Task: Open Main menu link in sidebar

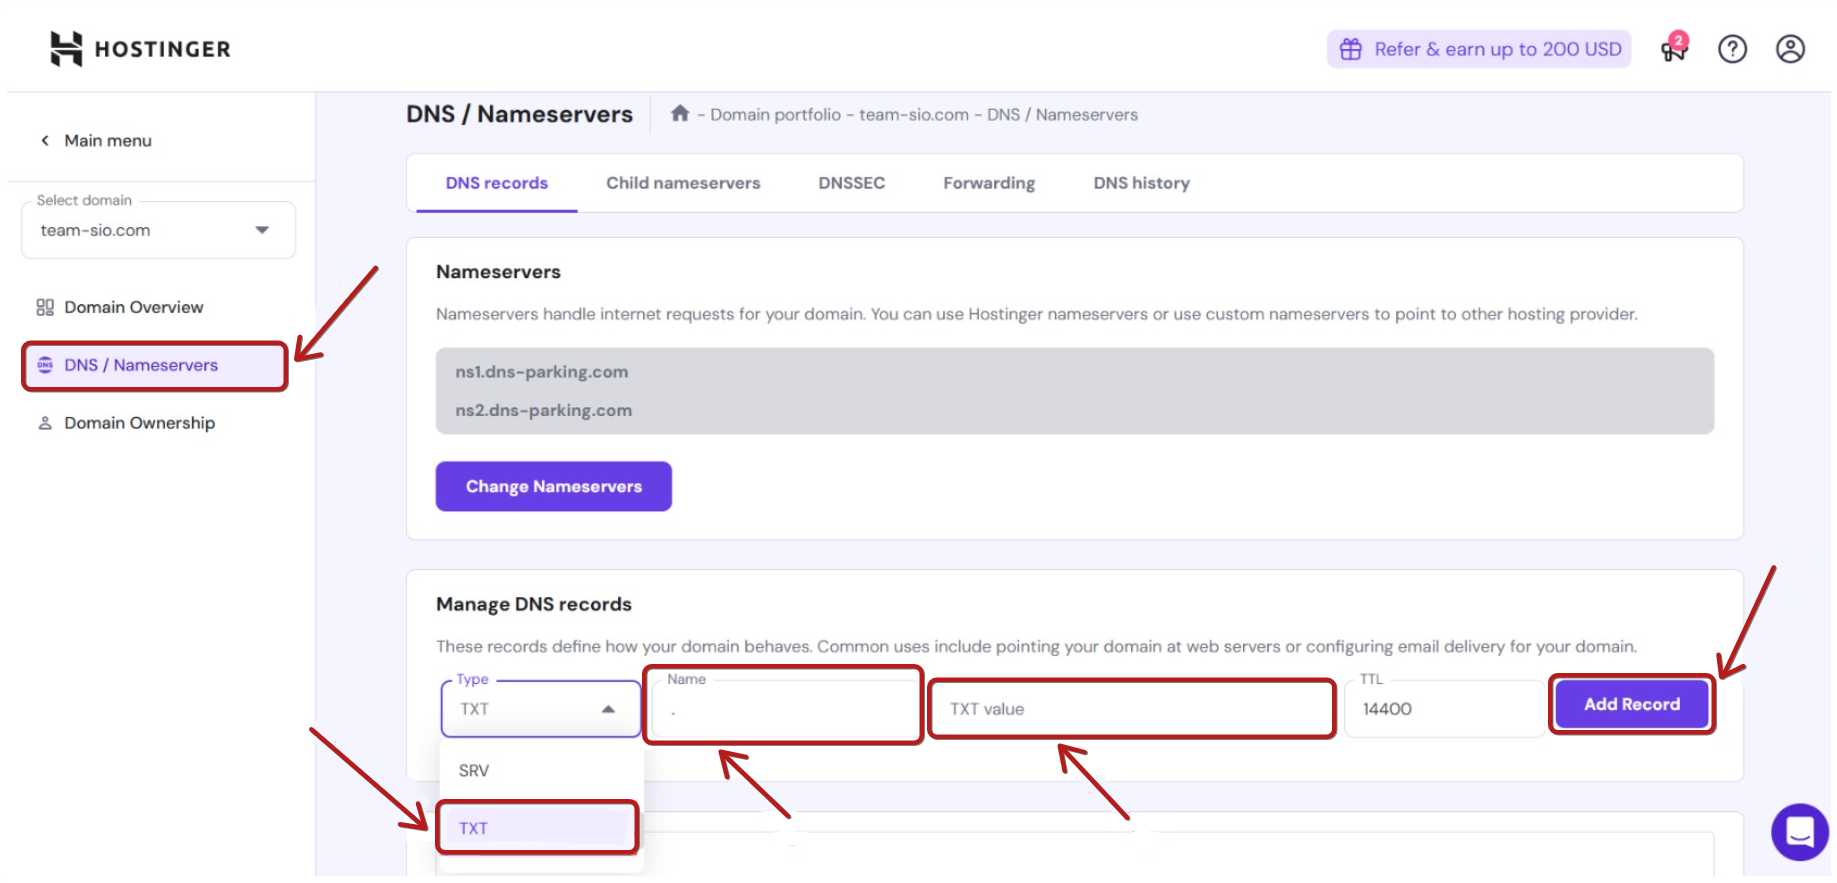Action: (108, 141)
